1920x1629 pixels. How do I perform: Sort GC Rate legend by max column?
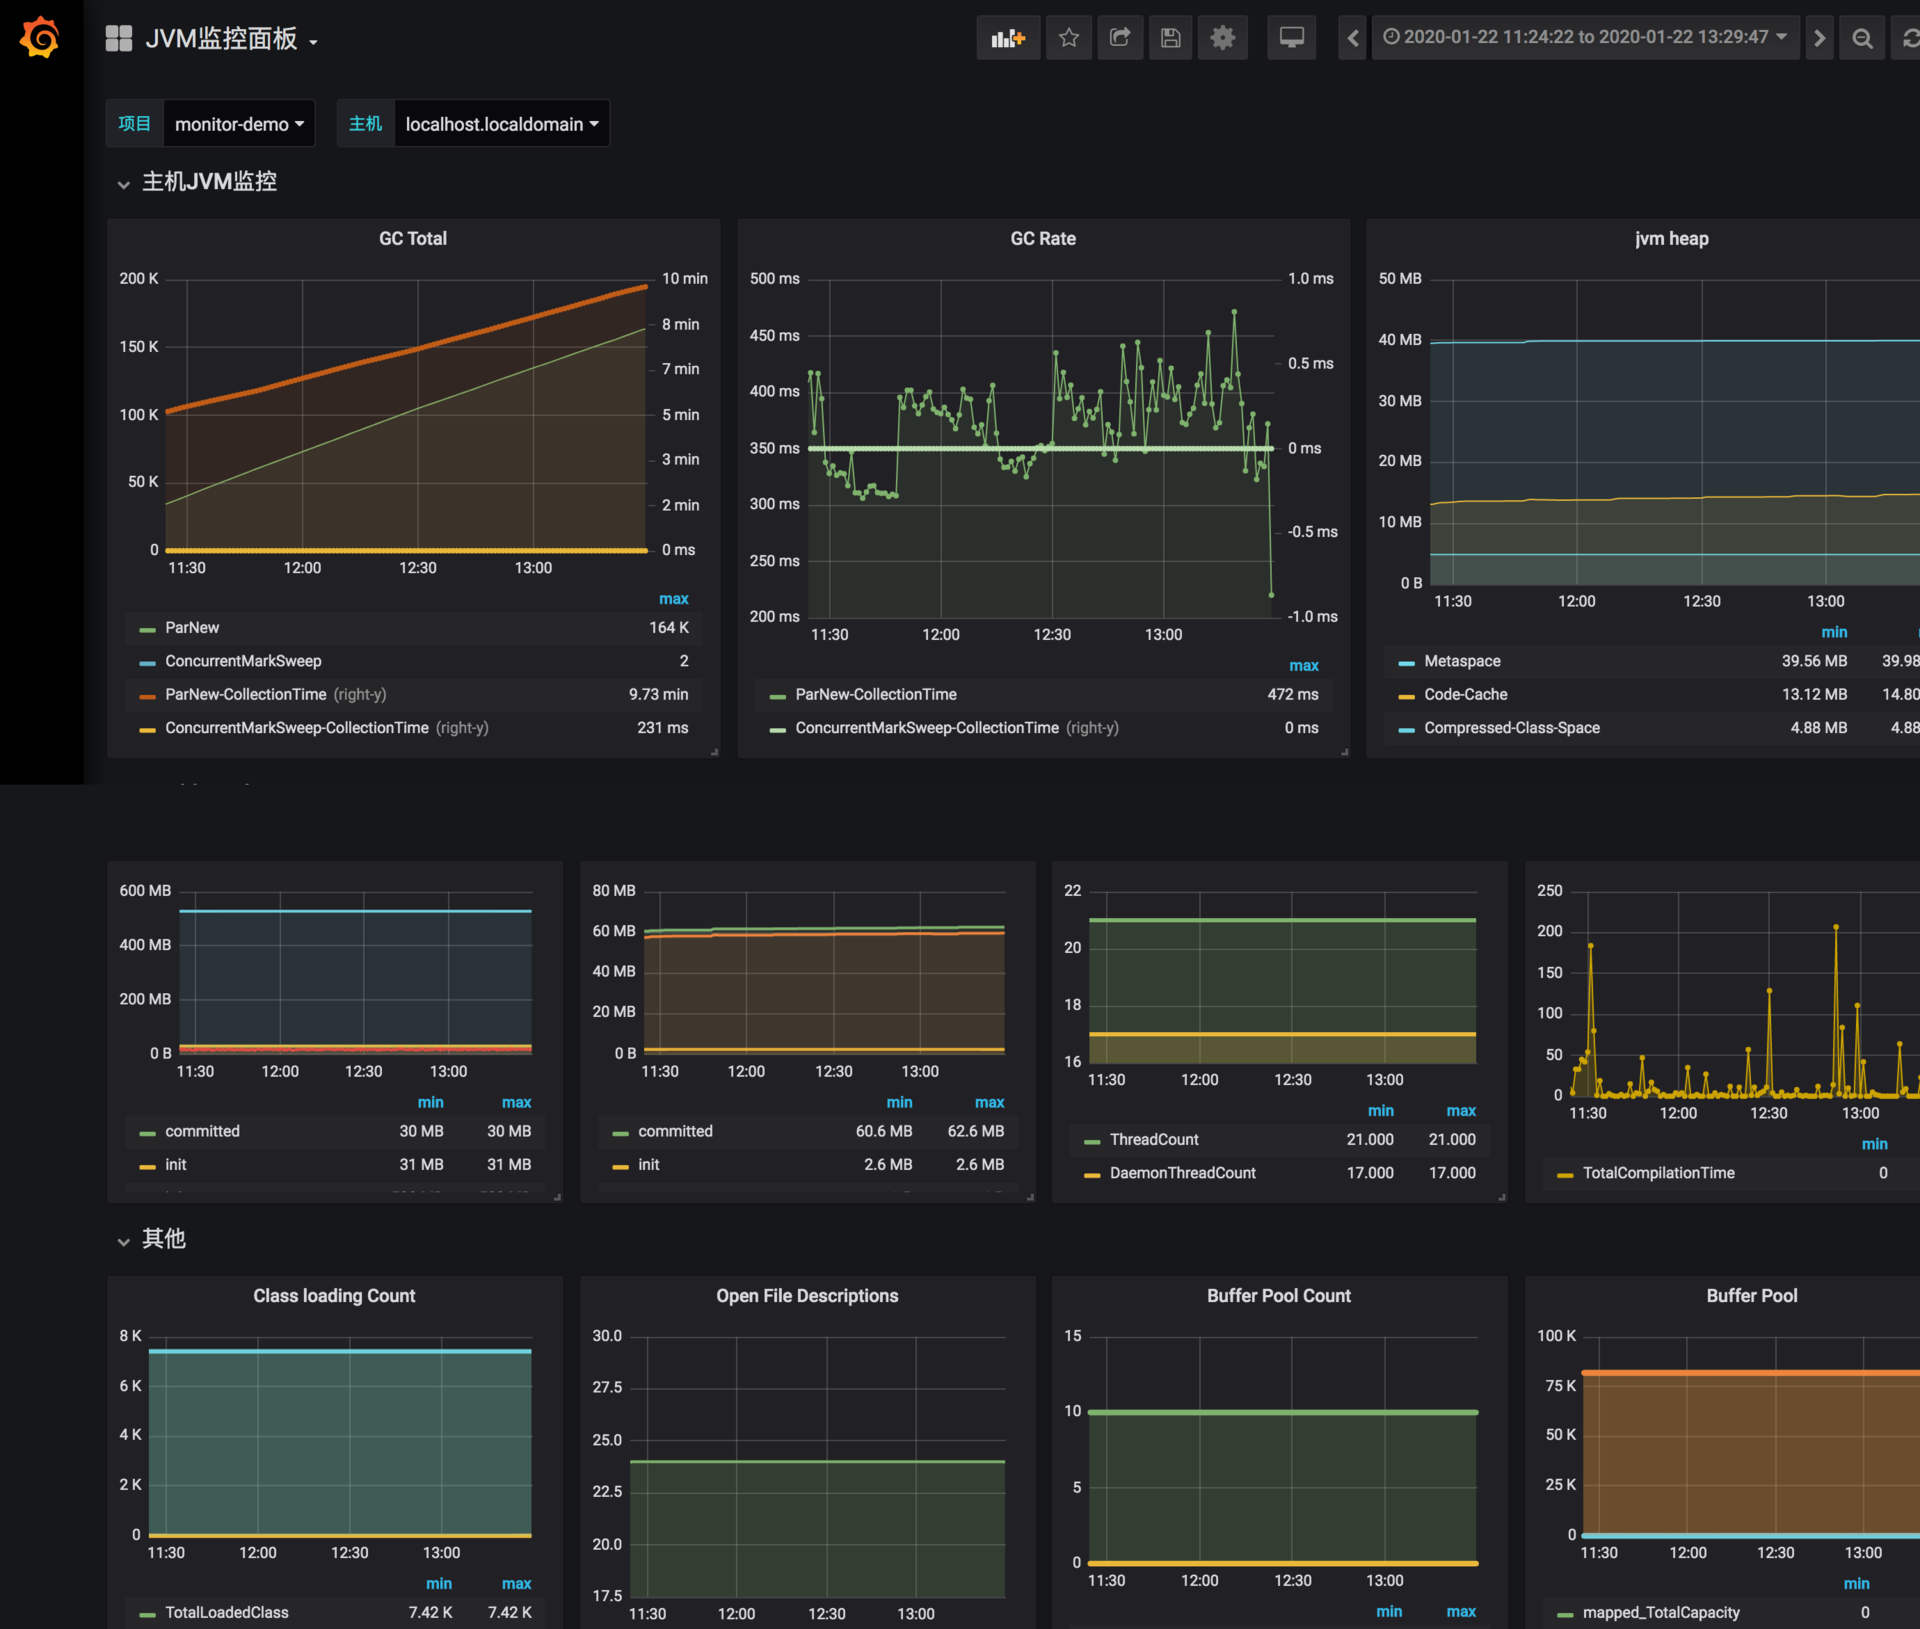tap(1303, 666)
